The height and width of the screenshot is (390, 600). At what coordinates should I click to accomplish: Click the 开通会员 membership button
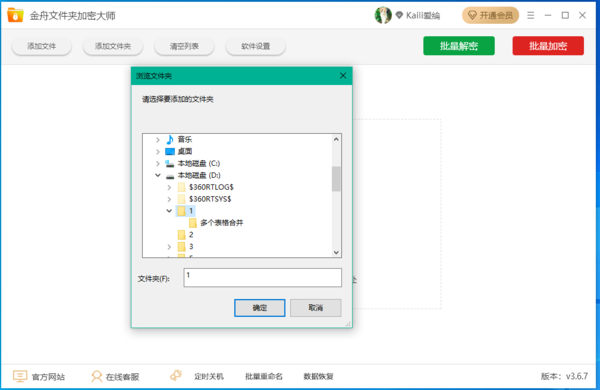490,15
